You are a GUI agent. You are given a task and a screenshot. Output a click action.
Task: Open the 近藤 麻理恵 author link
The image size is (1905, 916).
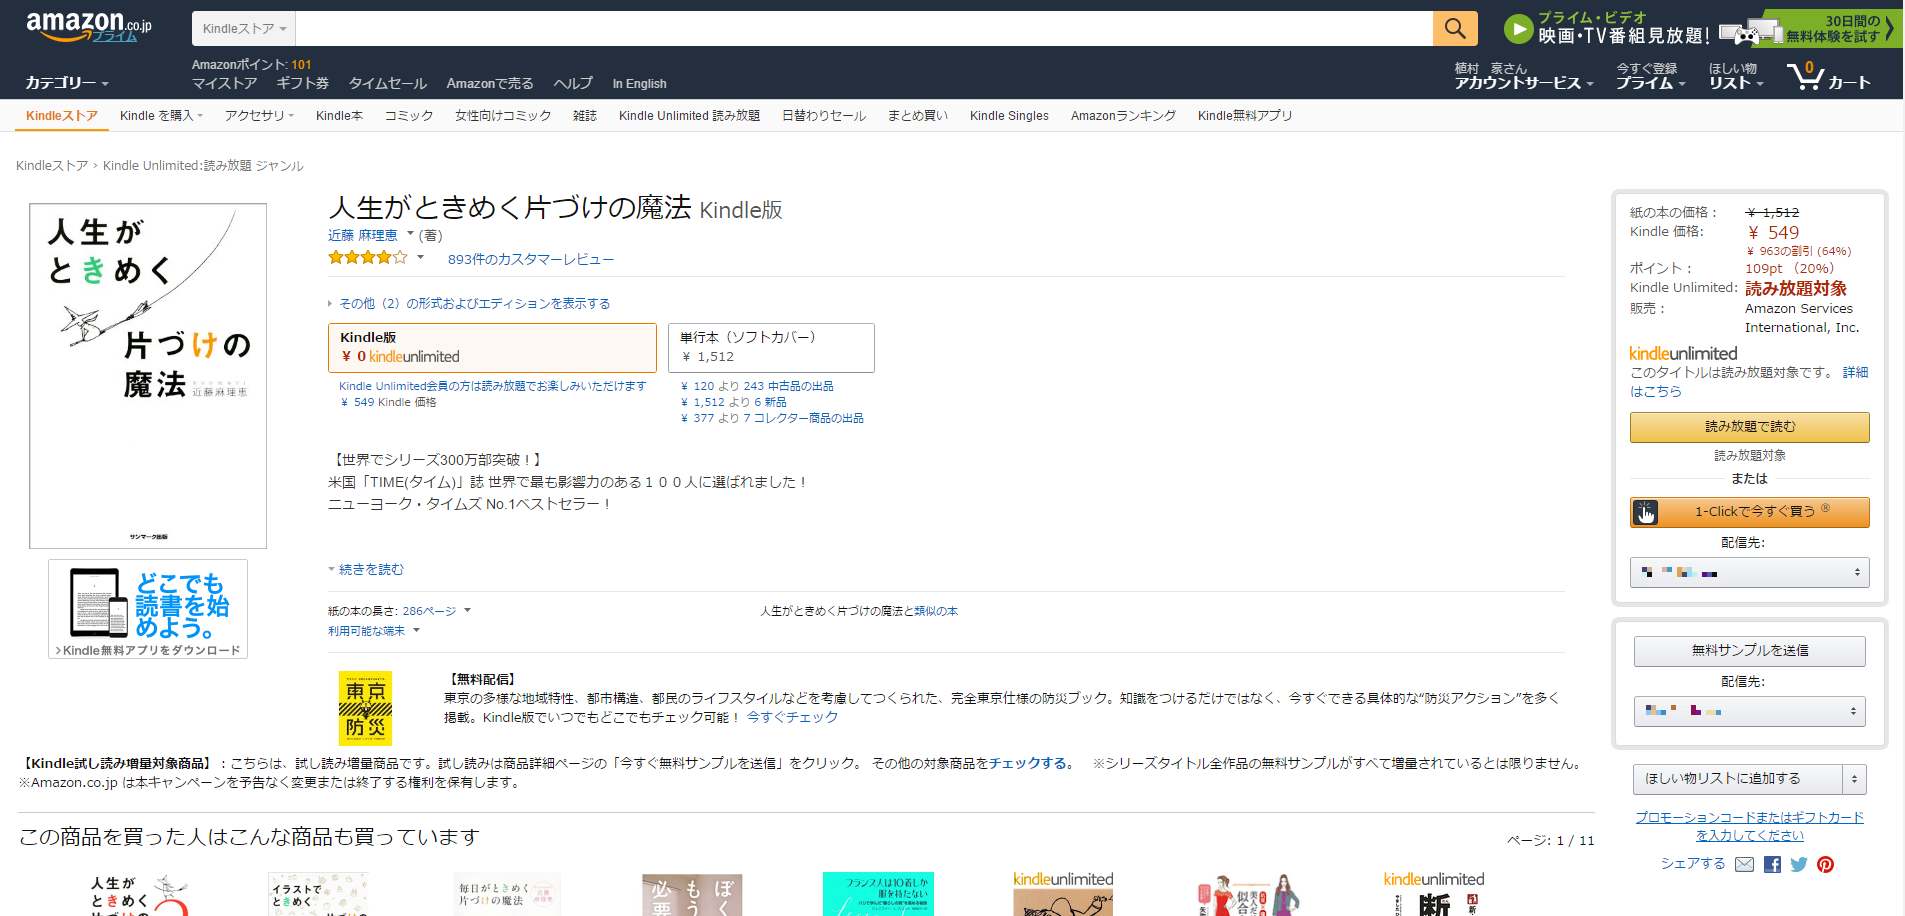[x=363, y=235]
